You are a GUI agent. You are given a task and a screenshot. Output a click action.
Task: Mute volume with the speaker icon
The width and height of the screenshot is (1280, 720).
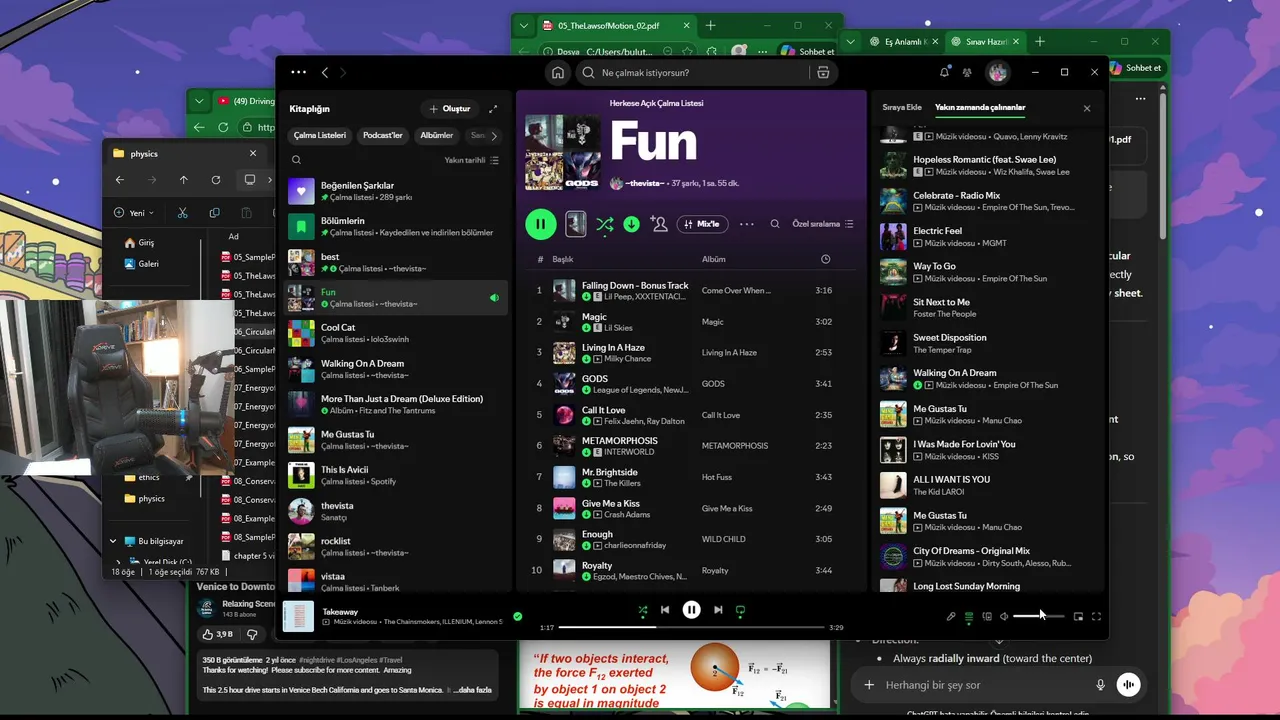click(x=1004, y=617)
